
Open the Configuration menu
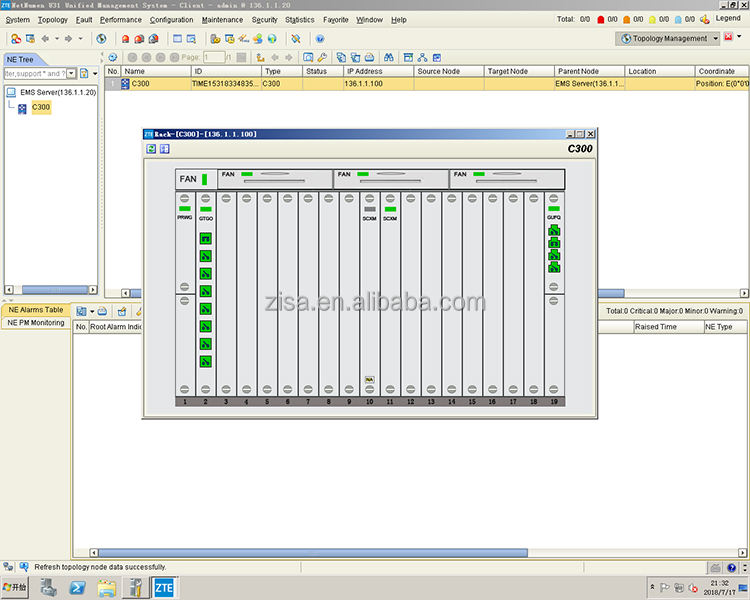click(171, 19)
